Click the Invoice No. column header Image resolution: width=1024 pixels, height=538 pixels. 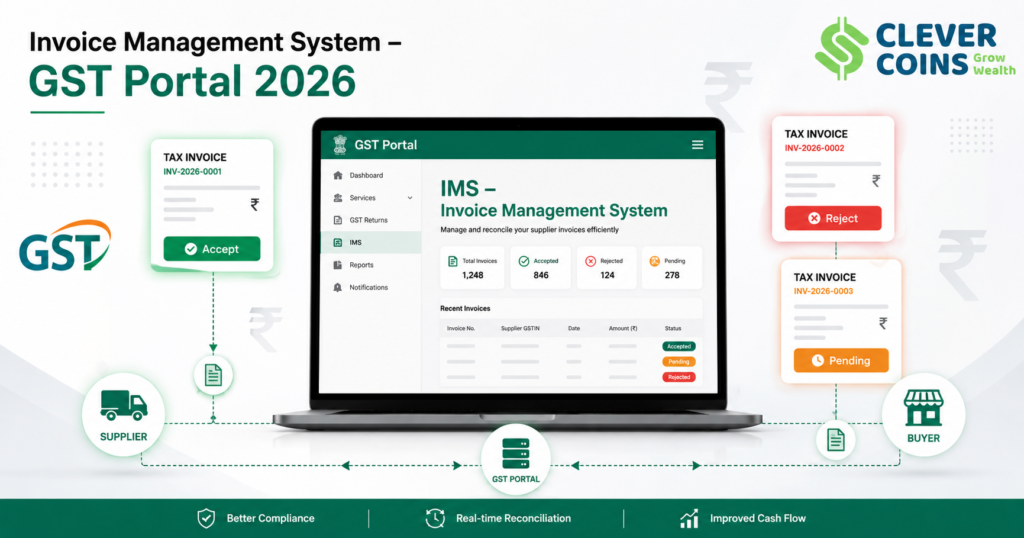pos(461,328)
